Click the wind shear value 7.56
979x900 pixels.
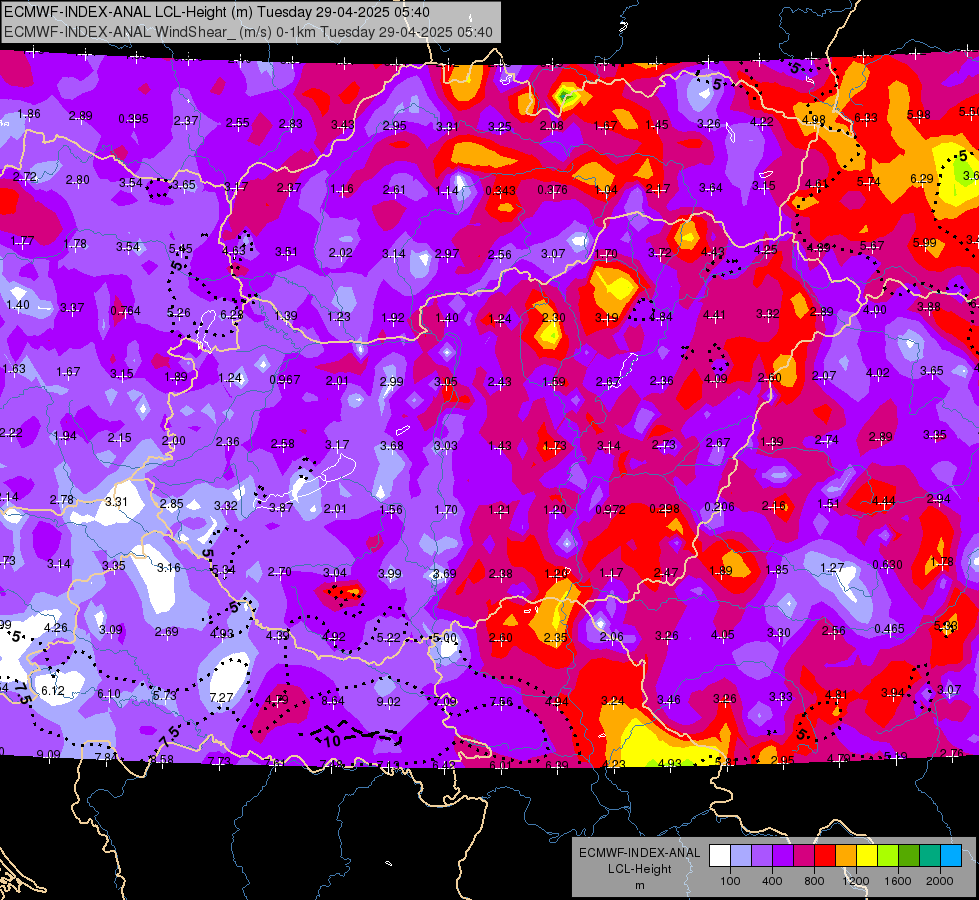501,701
